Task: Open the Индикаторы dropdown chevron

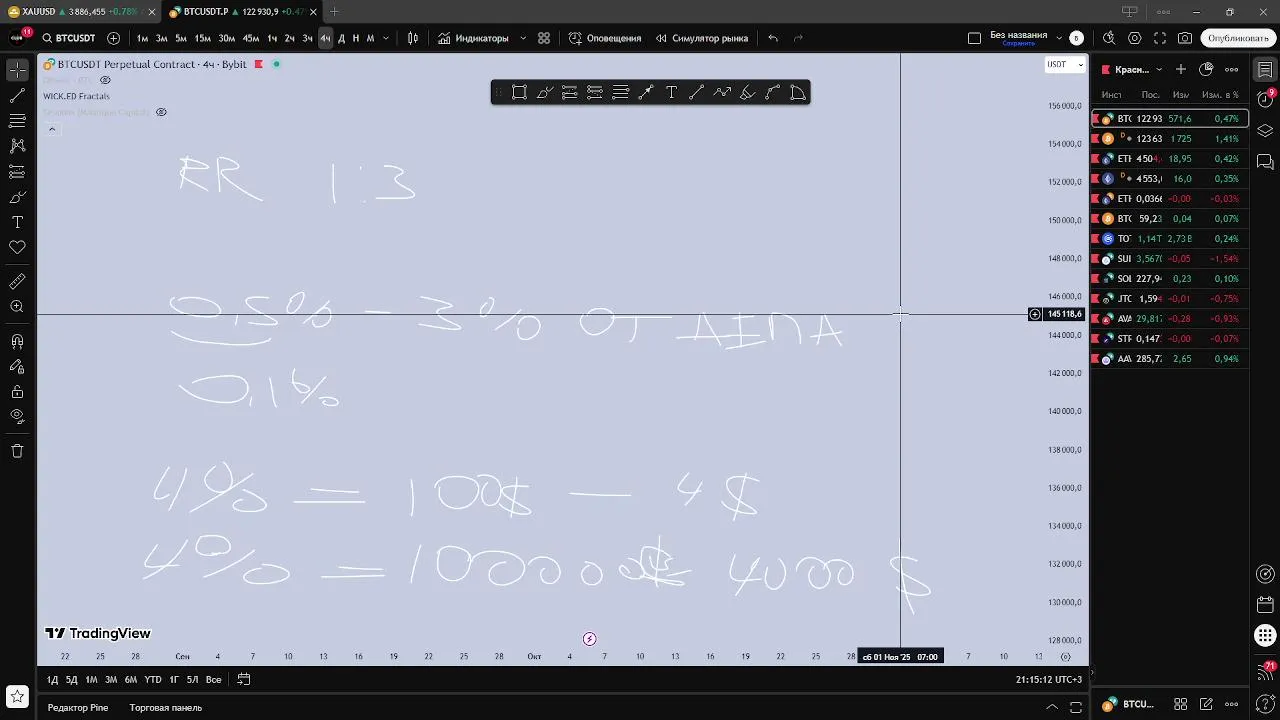Action: [523, 38]
